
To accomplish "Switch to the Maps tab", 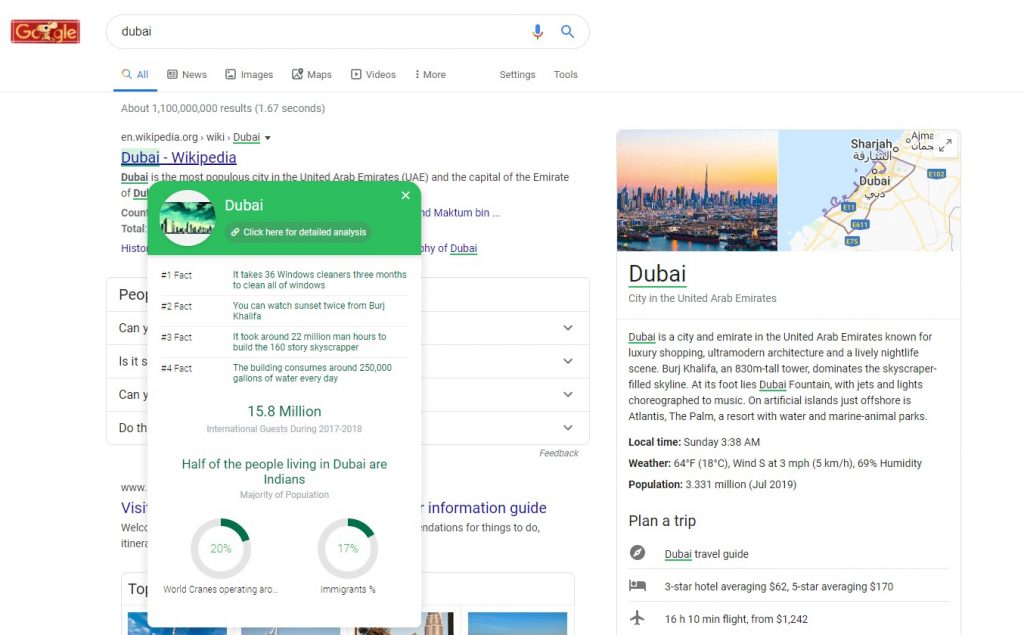I will coord(312,74).
